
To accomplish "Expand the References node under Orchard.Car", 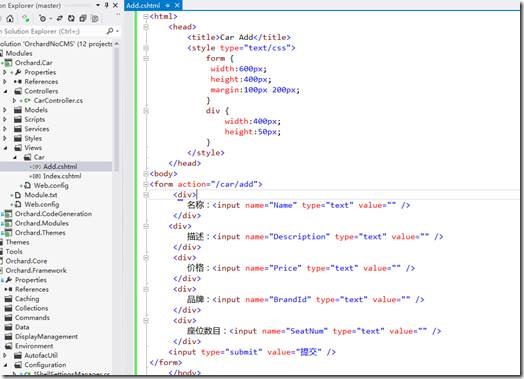I will click(5, 82).
